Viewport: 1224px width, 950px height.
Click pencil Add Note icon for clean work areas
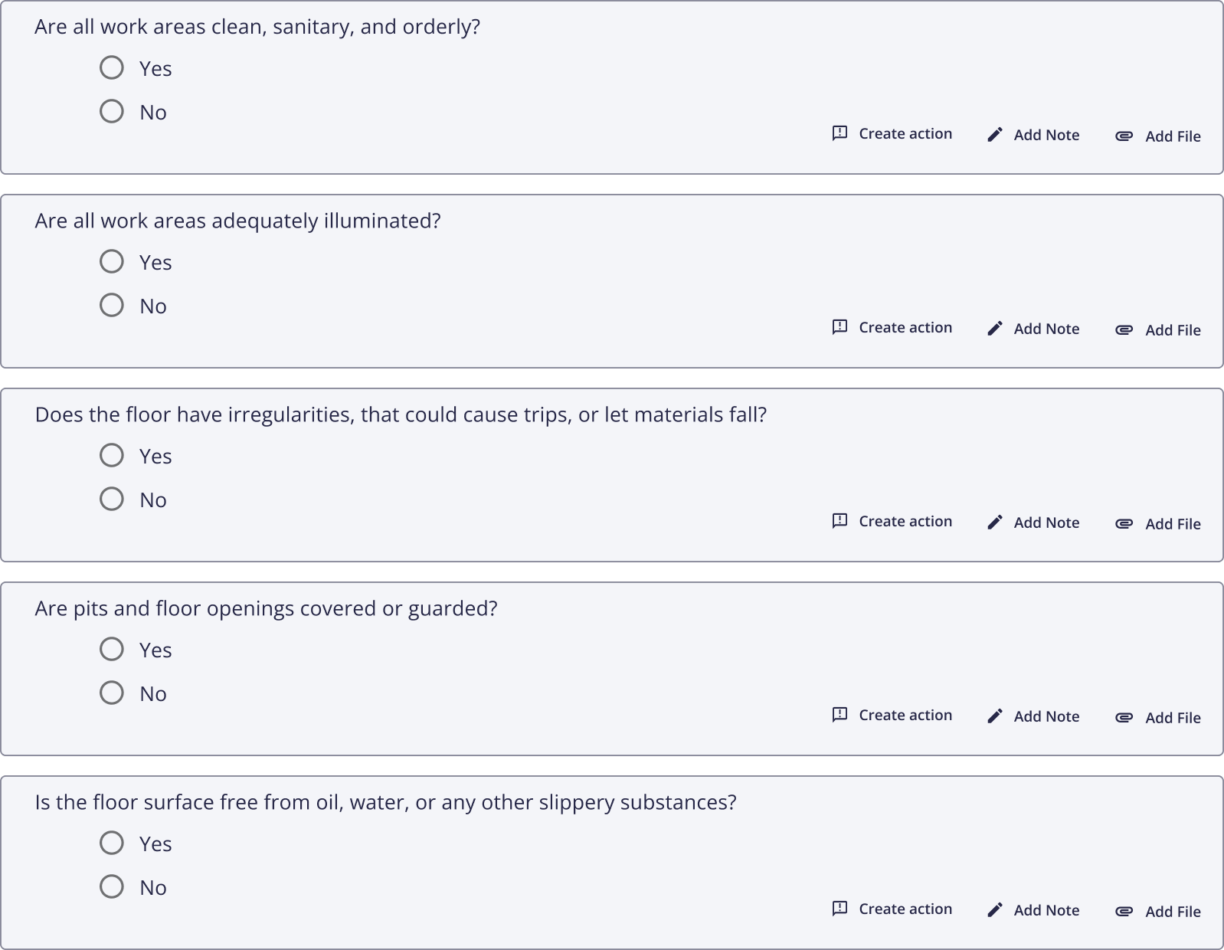pyautogui.click(x=994, y=135)
